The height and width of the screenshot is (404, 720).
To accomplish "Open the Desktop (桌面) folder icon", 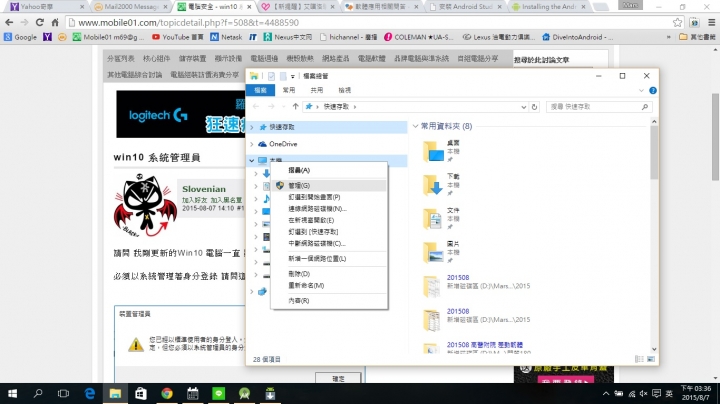I will (433, 152).
